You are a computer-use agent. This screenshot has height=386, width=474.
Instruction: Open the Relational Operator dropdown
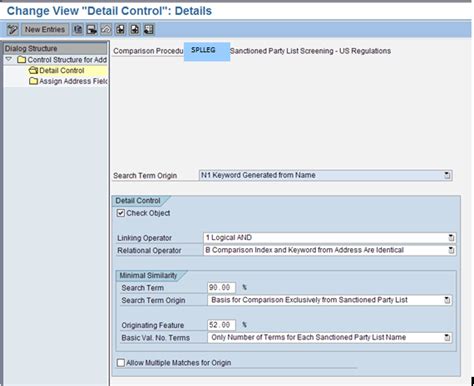tap(451, 250)
